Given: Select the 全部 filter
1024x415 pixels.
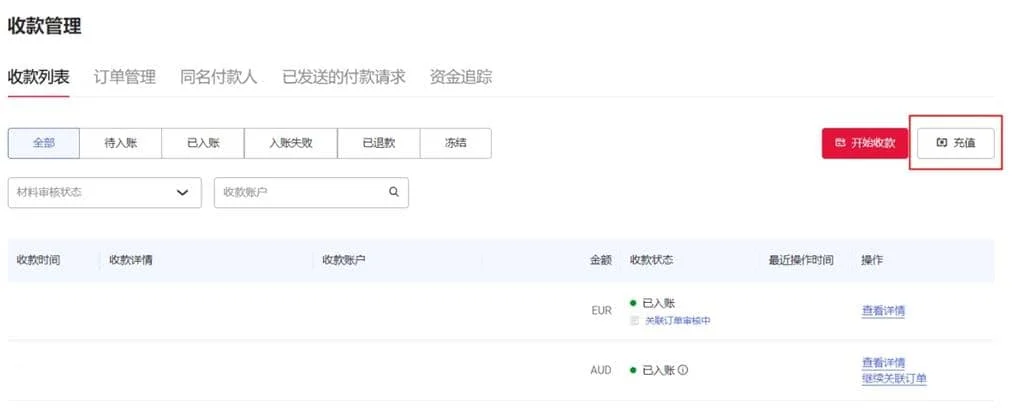Looking at the screenshot, I should [44, 143].
